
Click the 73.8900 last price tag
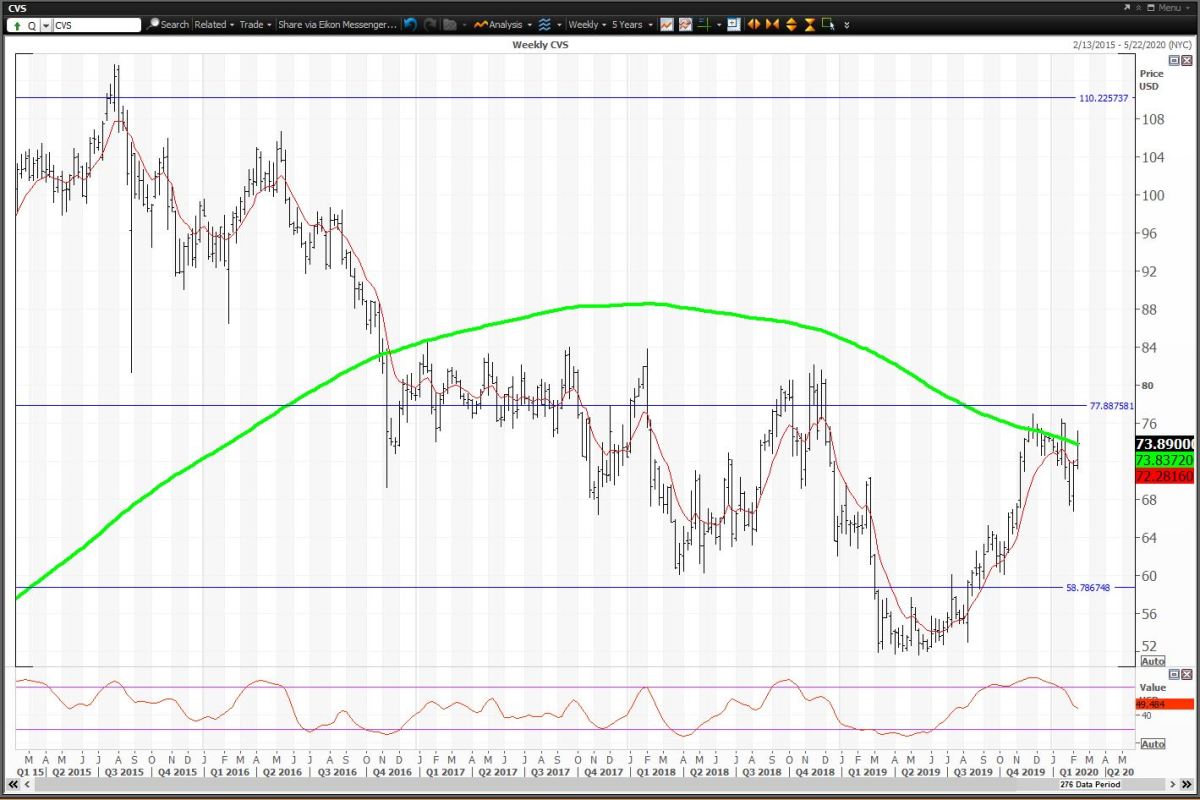(x=1166, y=445)
